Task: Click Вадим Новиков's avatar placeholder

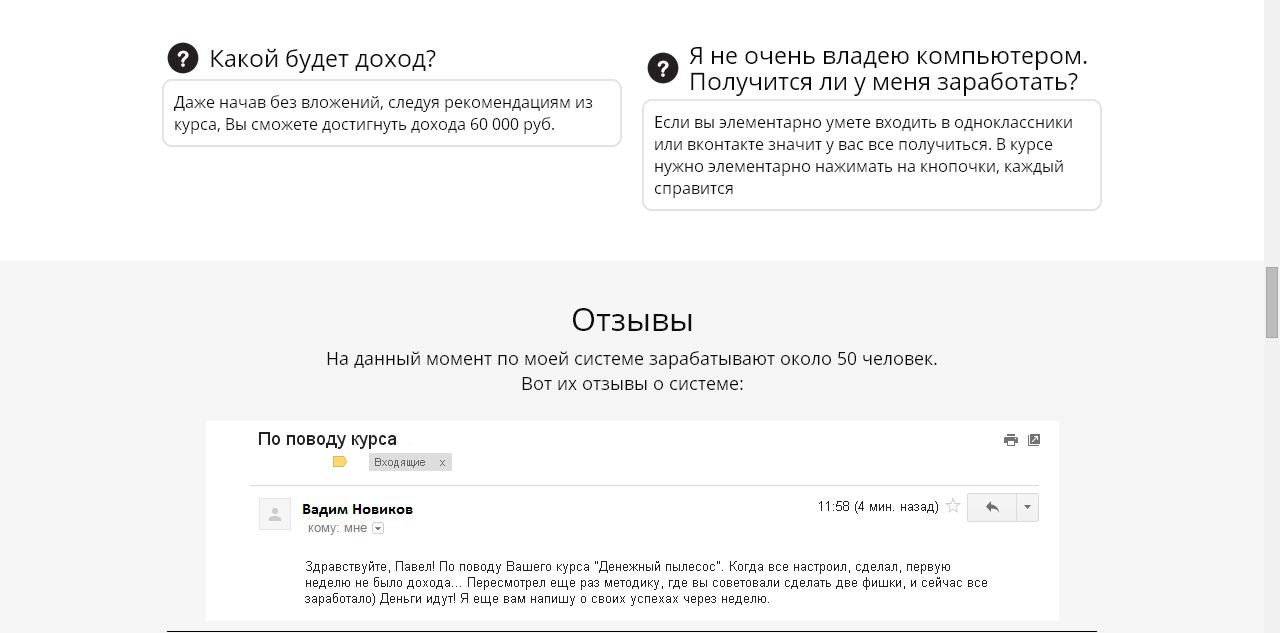Action: tap(274, 513)
